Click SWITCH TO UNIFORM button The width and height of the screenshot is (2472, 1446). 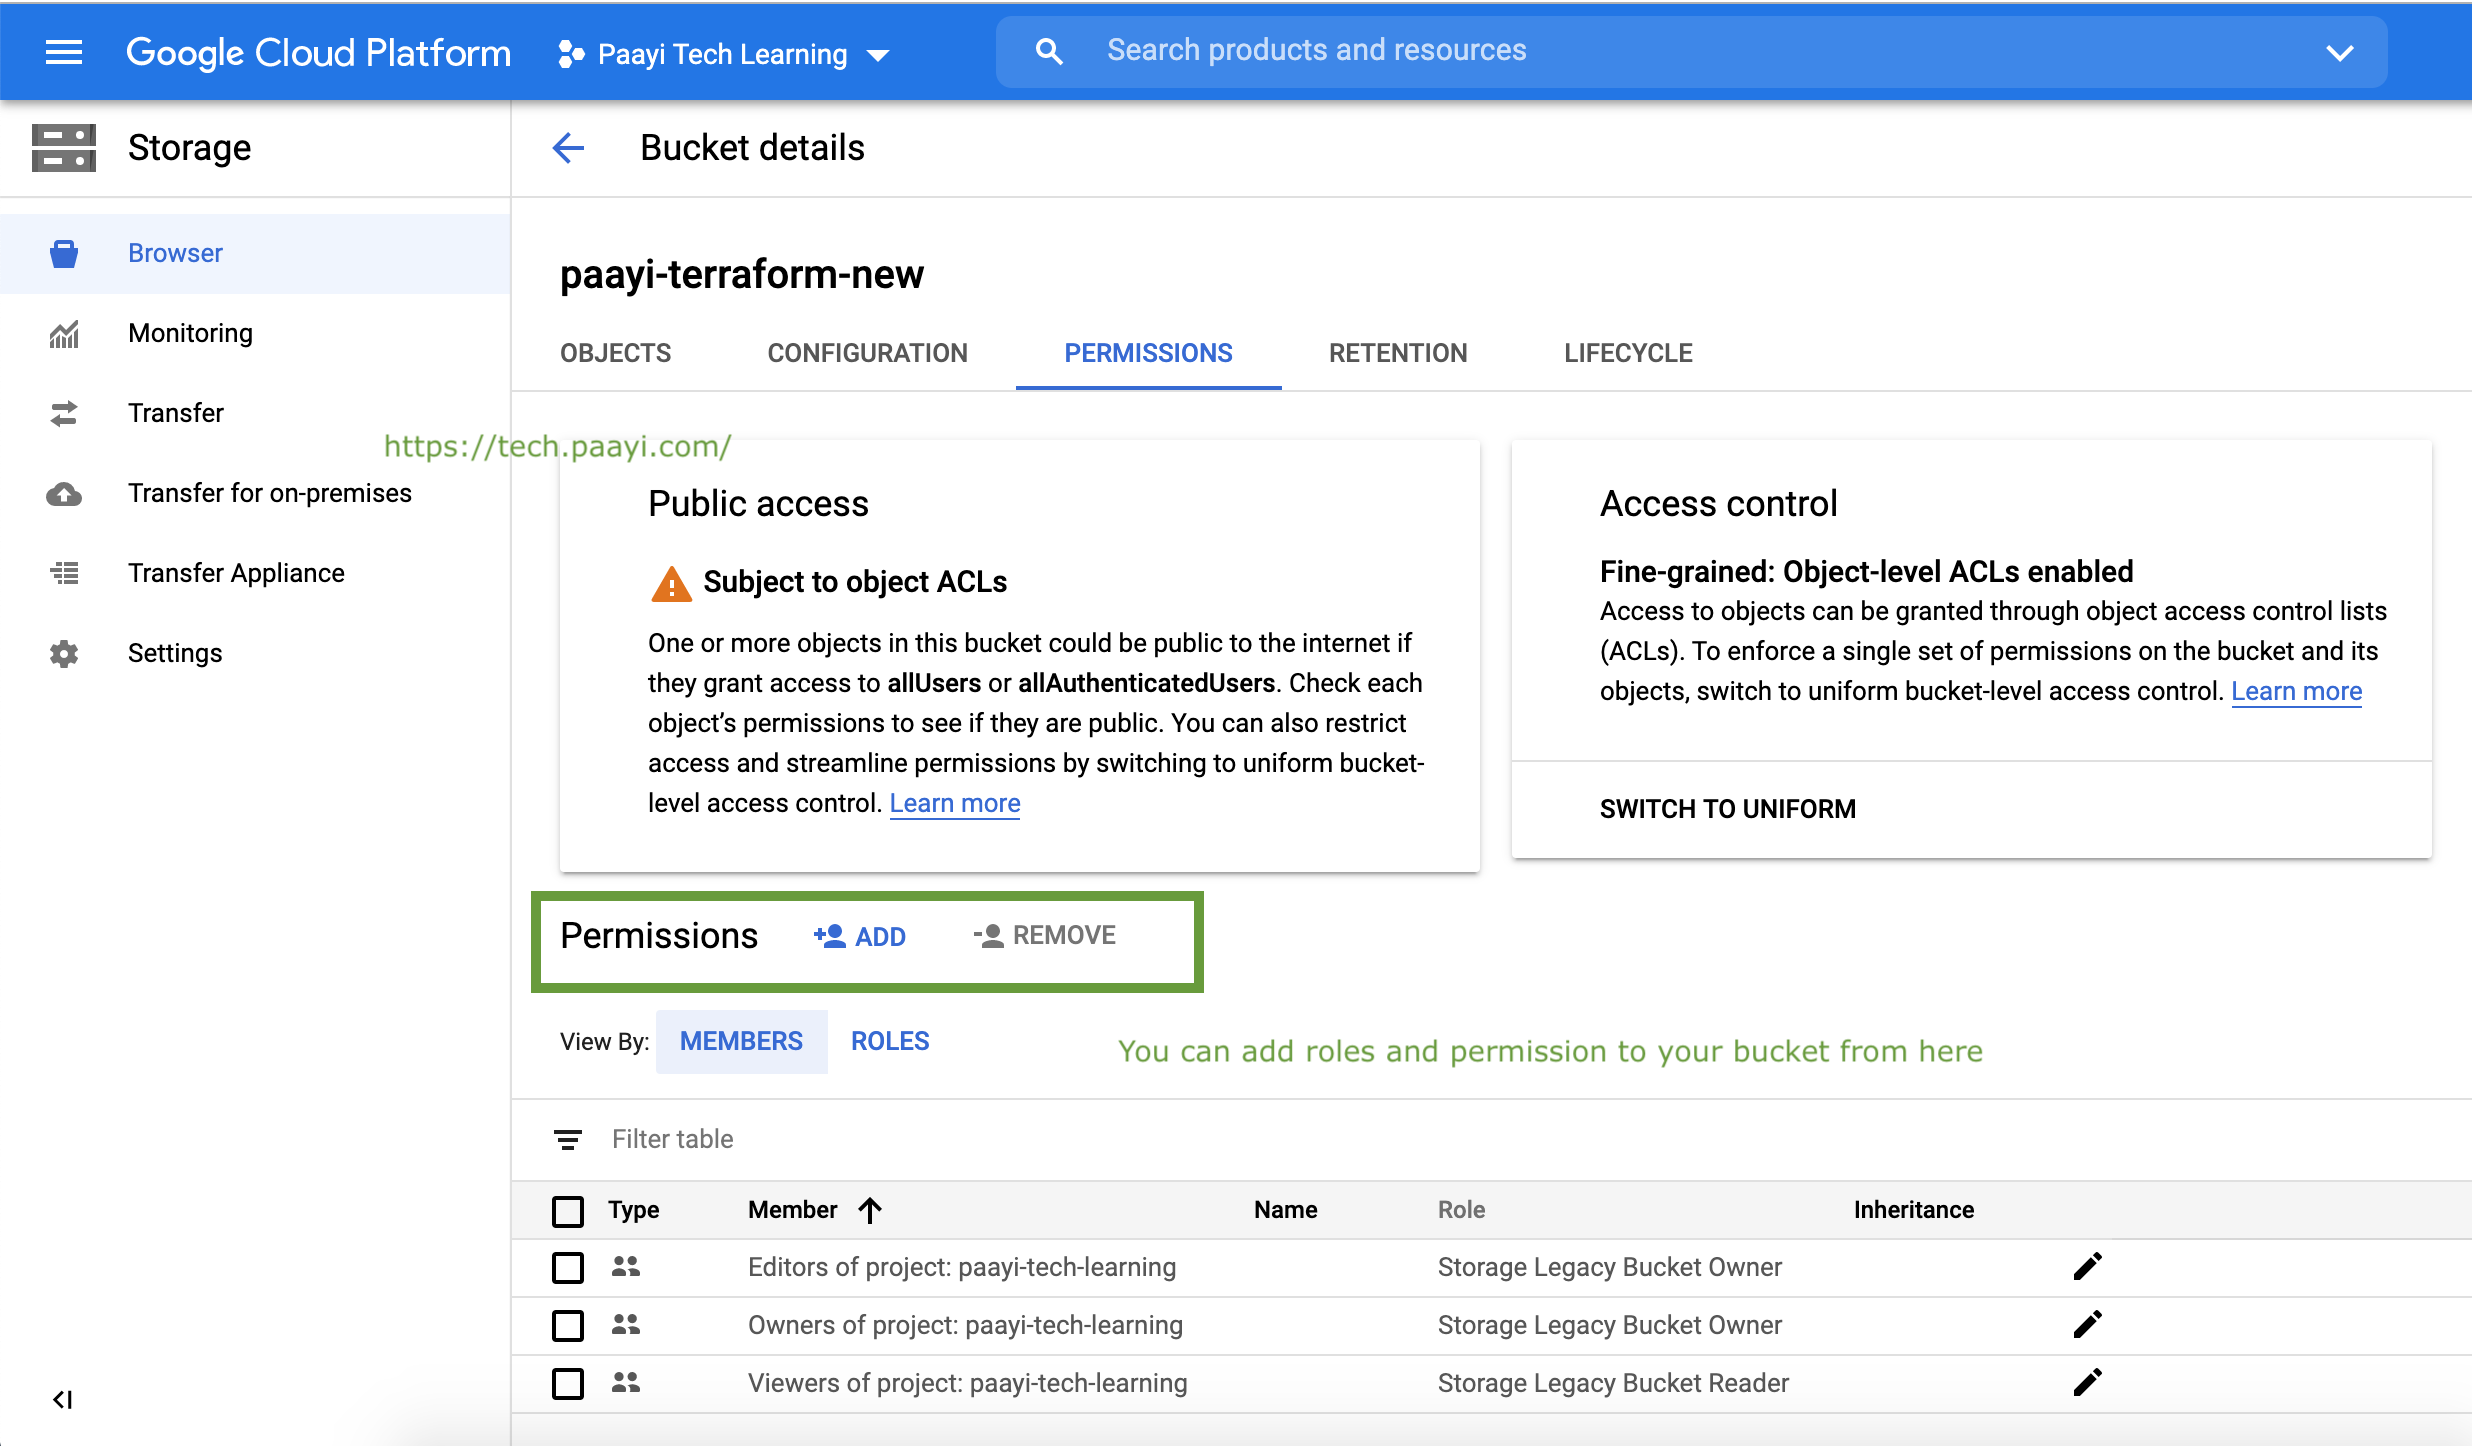[1727, 809]
